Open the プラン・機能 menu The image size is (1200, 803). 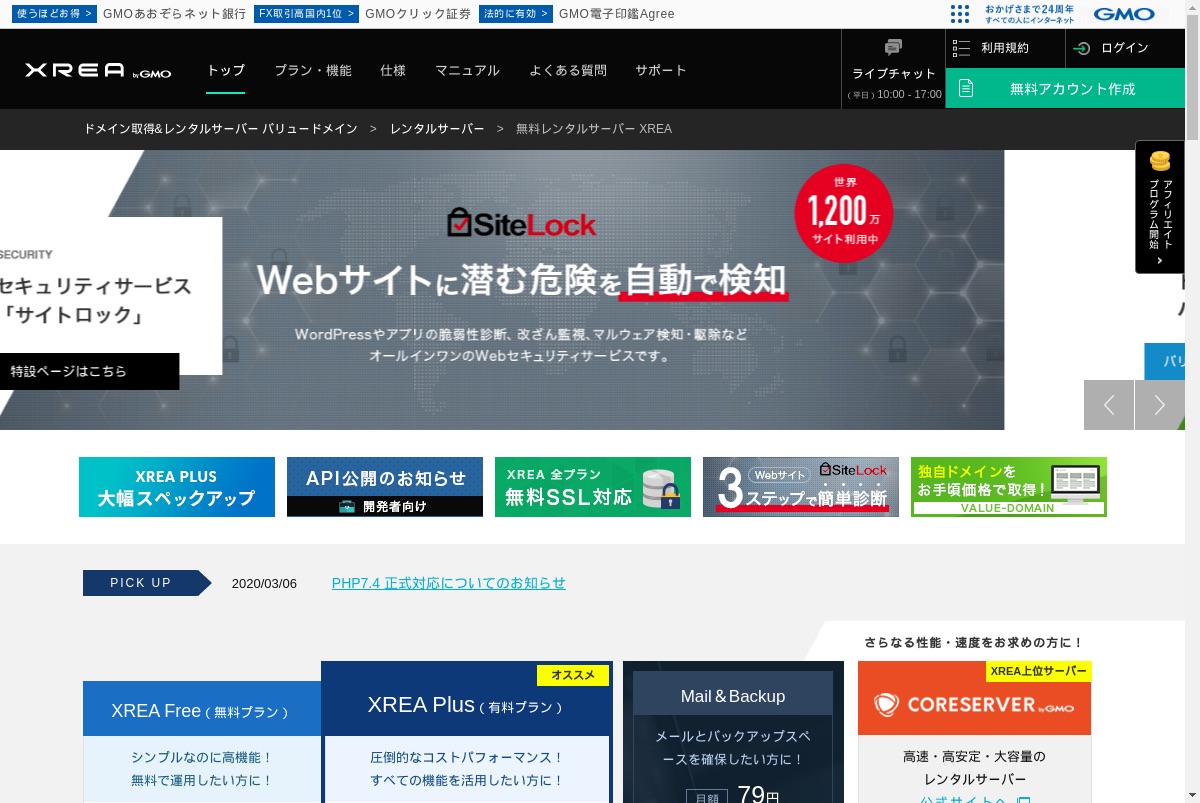pos(313,70)
